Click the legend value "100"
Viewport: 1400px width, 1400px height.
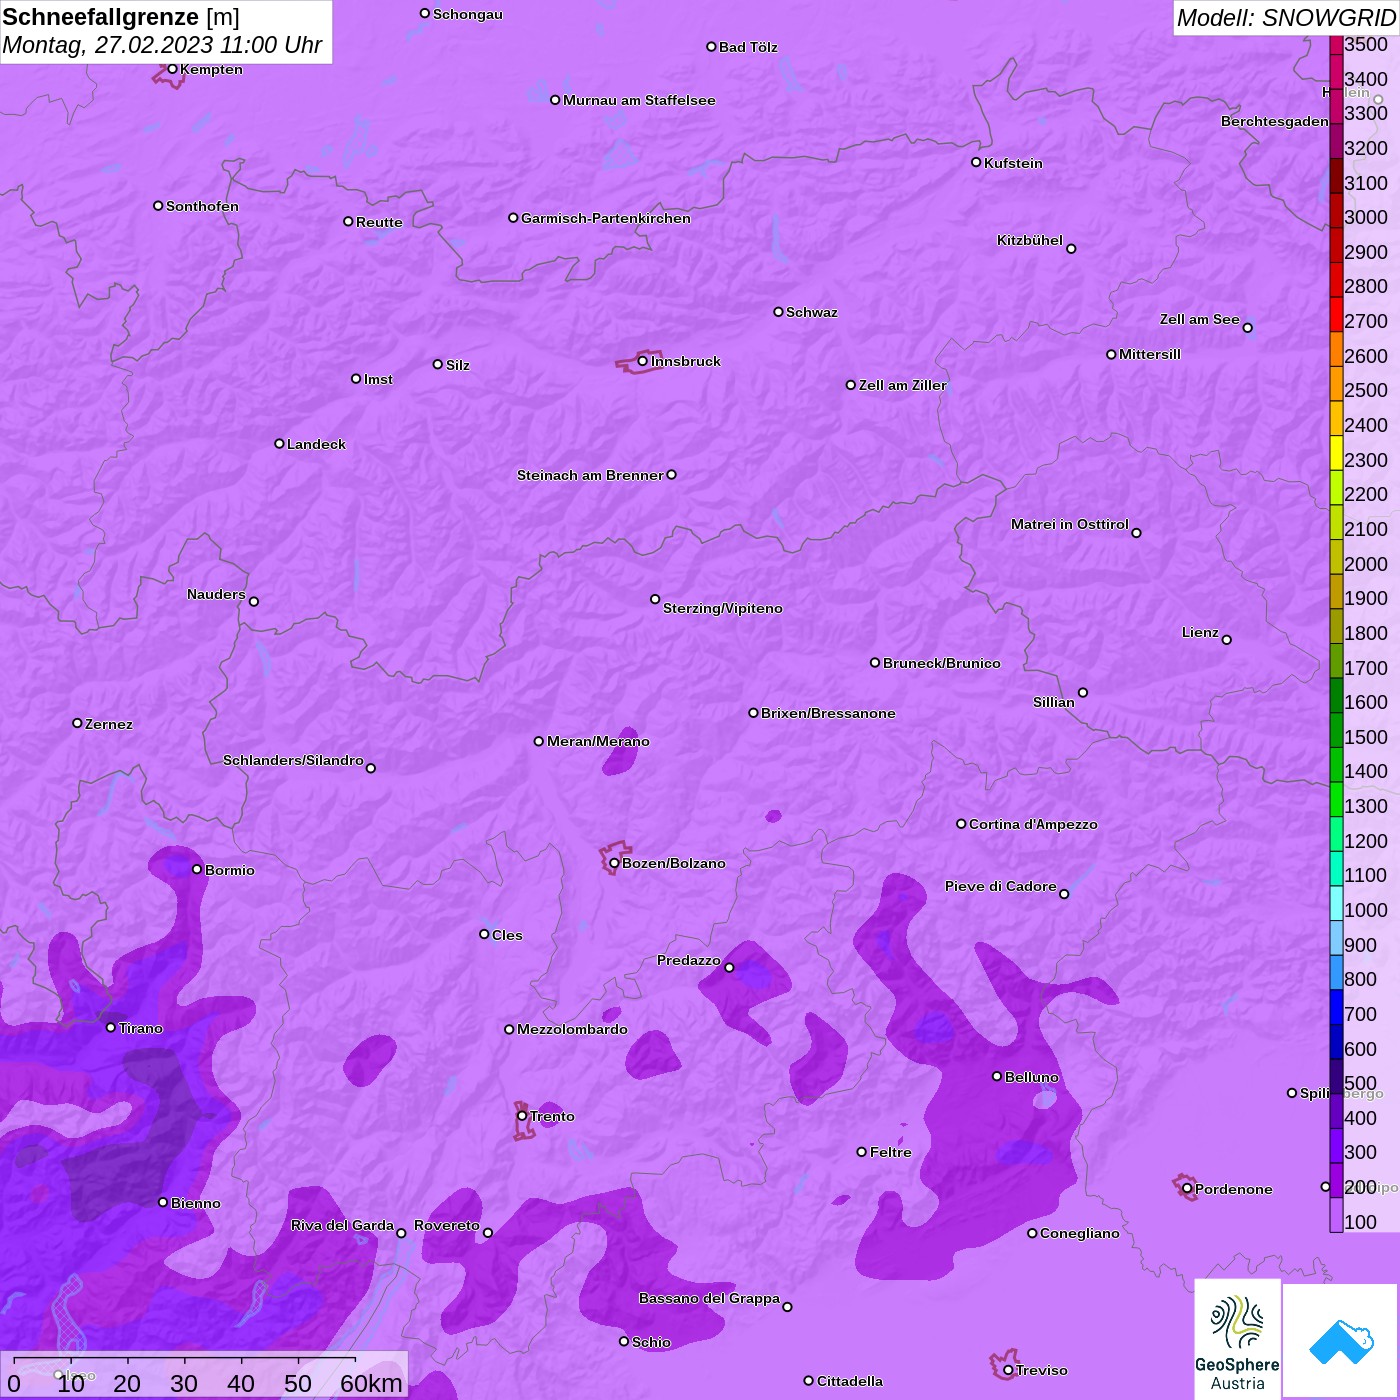point(1361,1222)
